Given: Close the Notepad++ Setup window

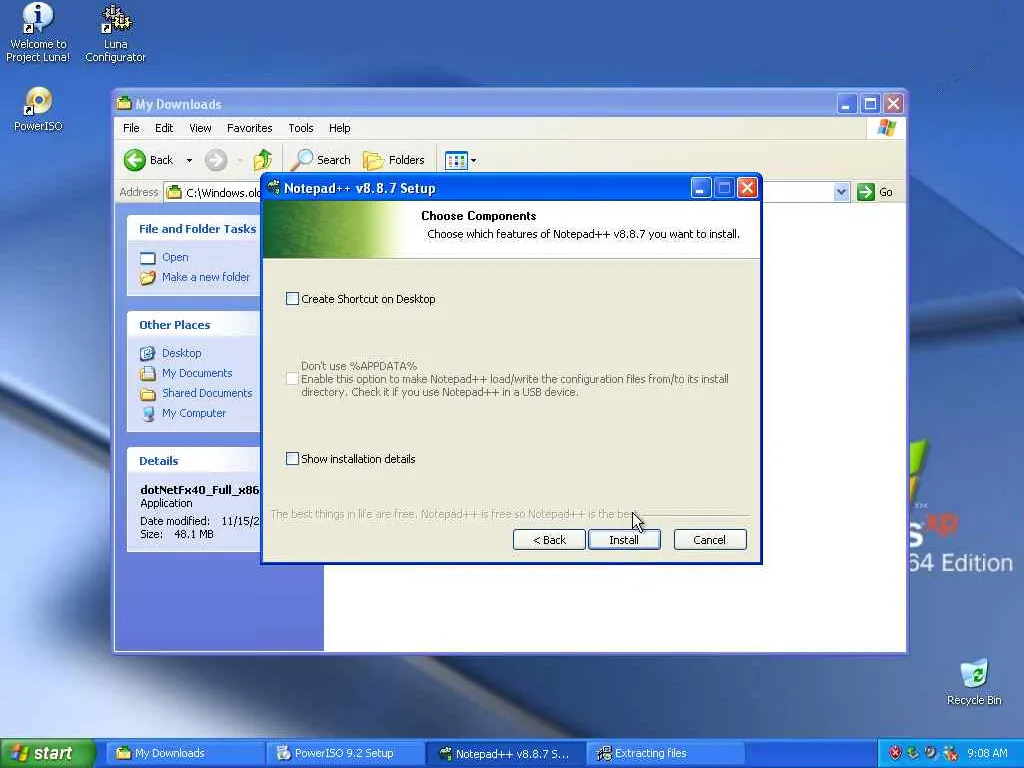Looking at the screenshot, I should (747, 189).
